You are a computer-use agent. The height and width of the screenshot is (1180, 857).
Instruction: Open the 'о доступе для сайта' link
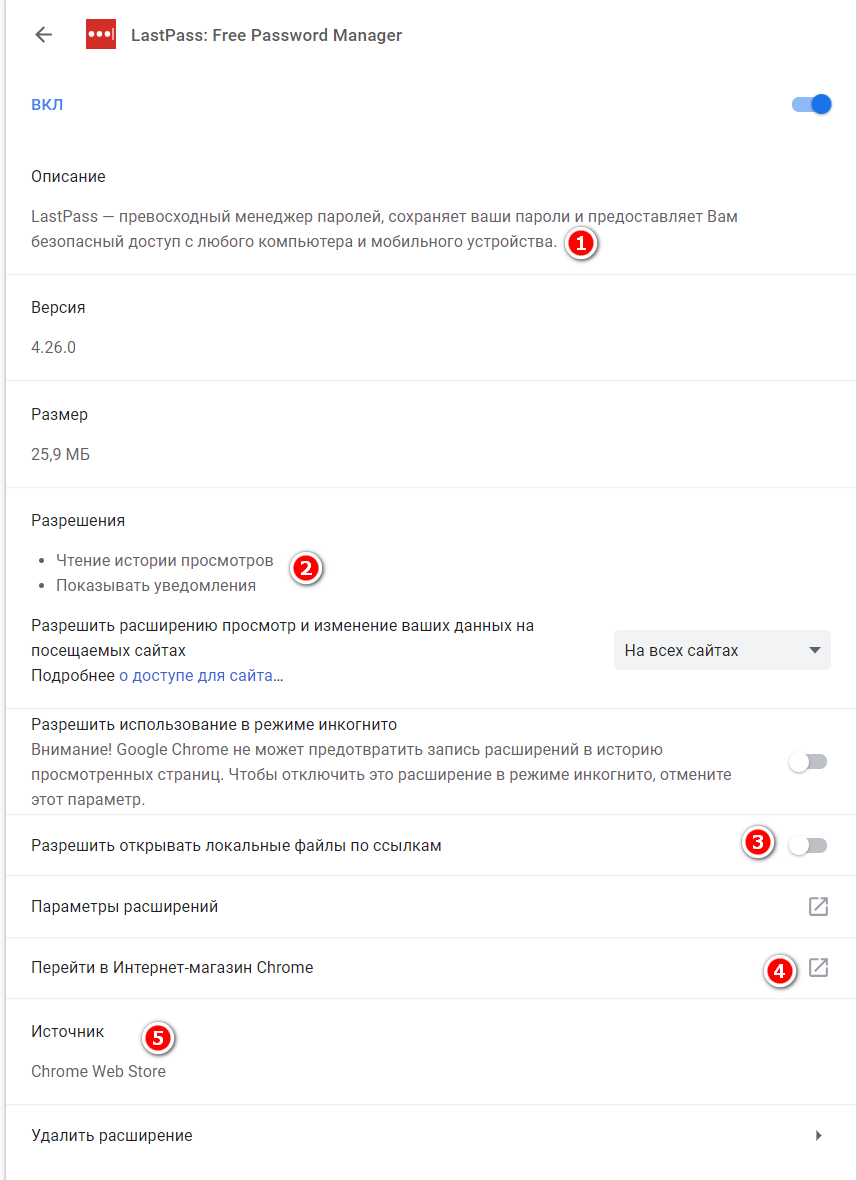pyautogui.click(x=196, y=675)
